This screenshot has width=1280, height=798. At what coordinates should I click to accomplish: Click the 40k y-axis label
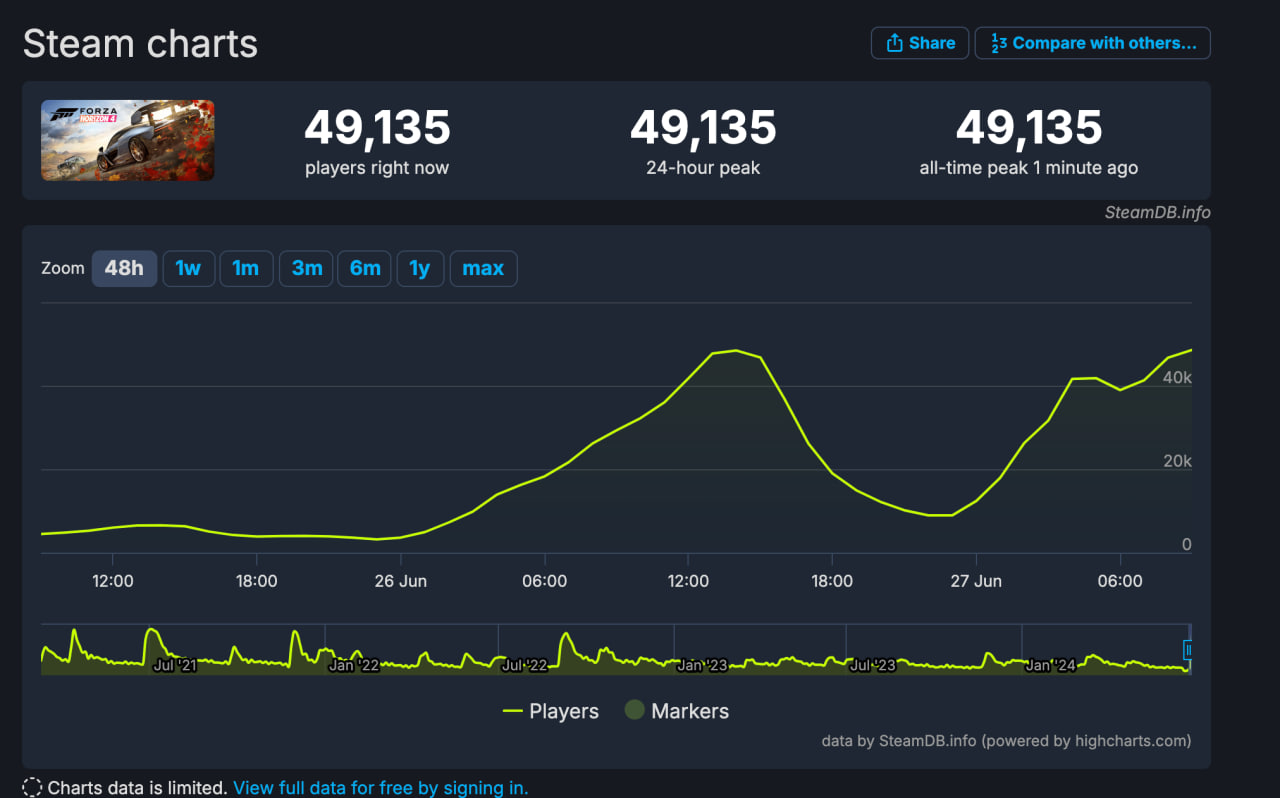click(1176, 377)
